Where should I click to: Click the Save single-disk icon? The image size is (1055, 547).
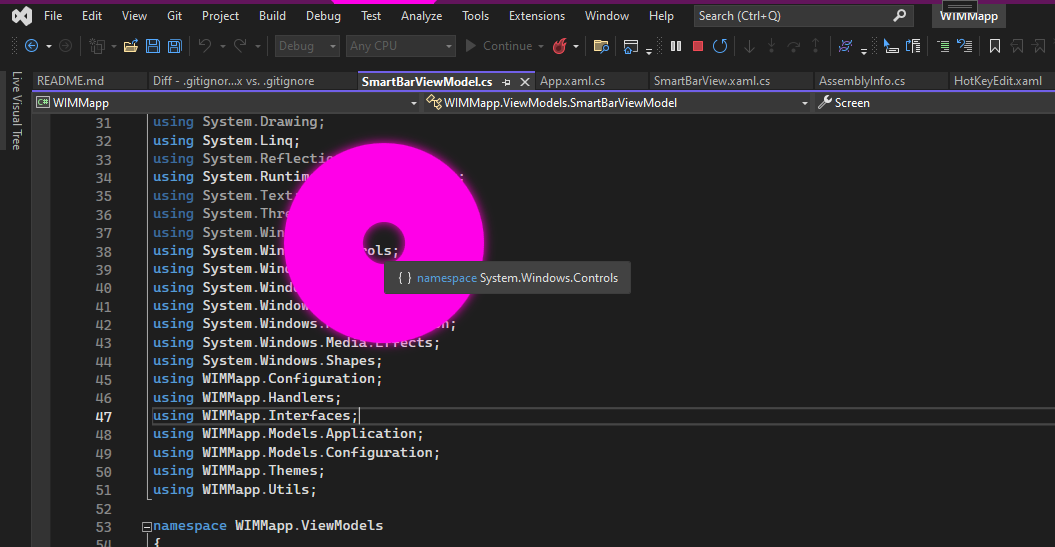tap(153, 46)
